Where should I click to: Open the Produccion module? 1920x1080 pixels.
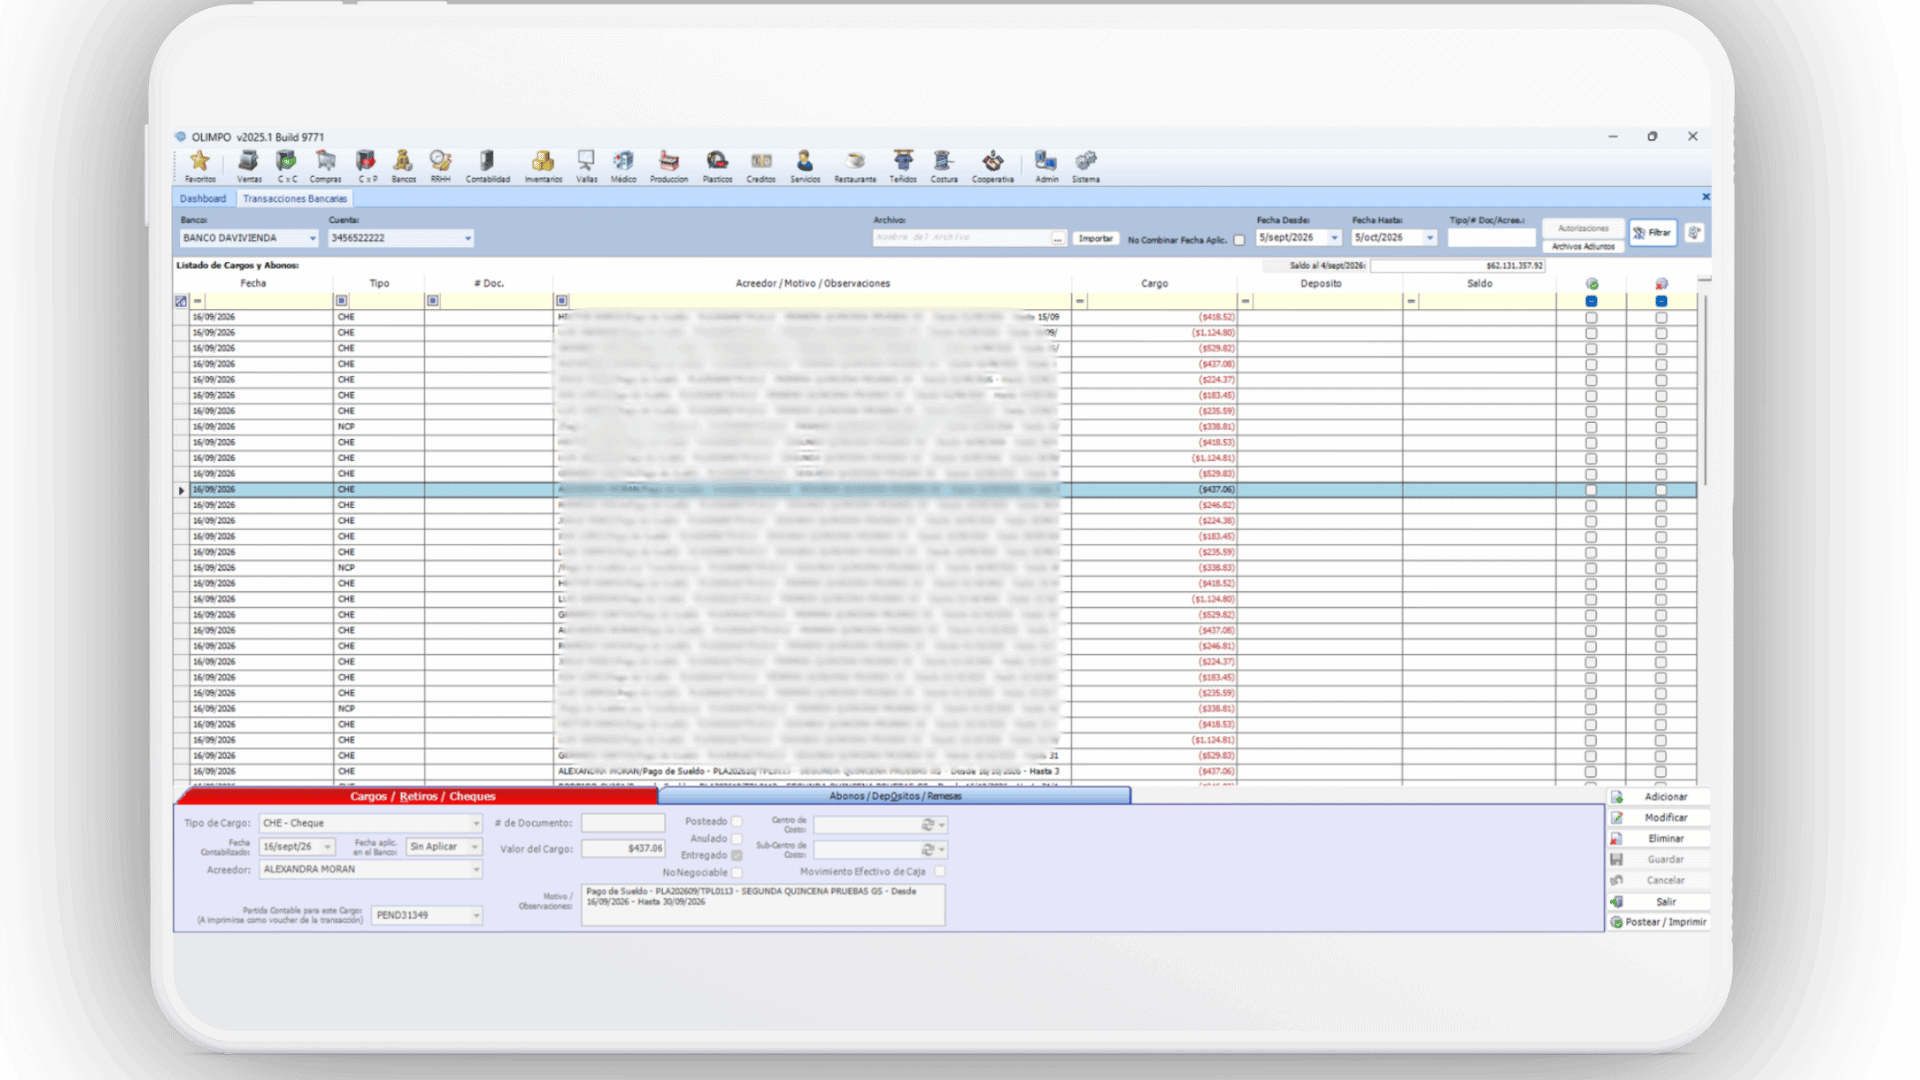point(669,166)
